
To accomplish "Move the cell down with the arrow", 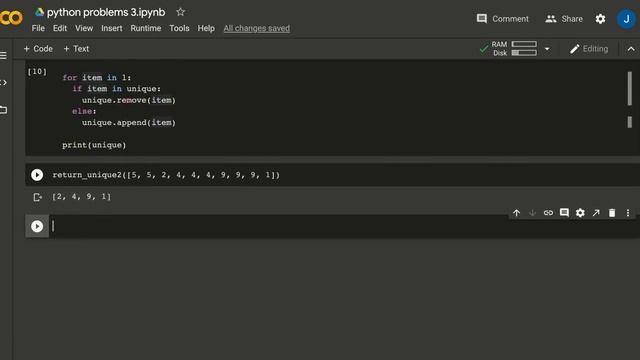I will (x=532, y=213).
